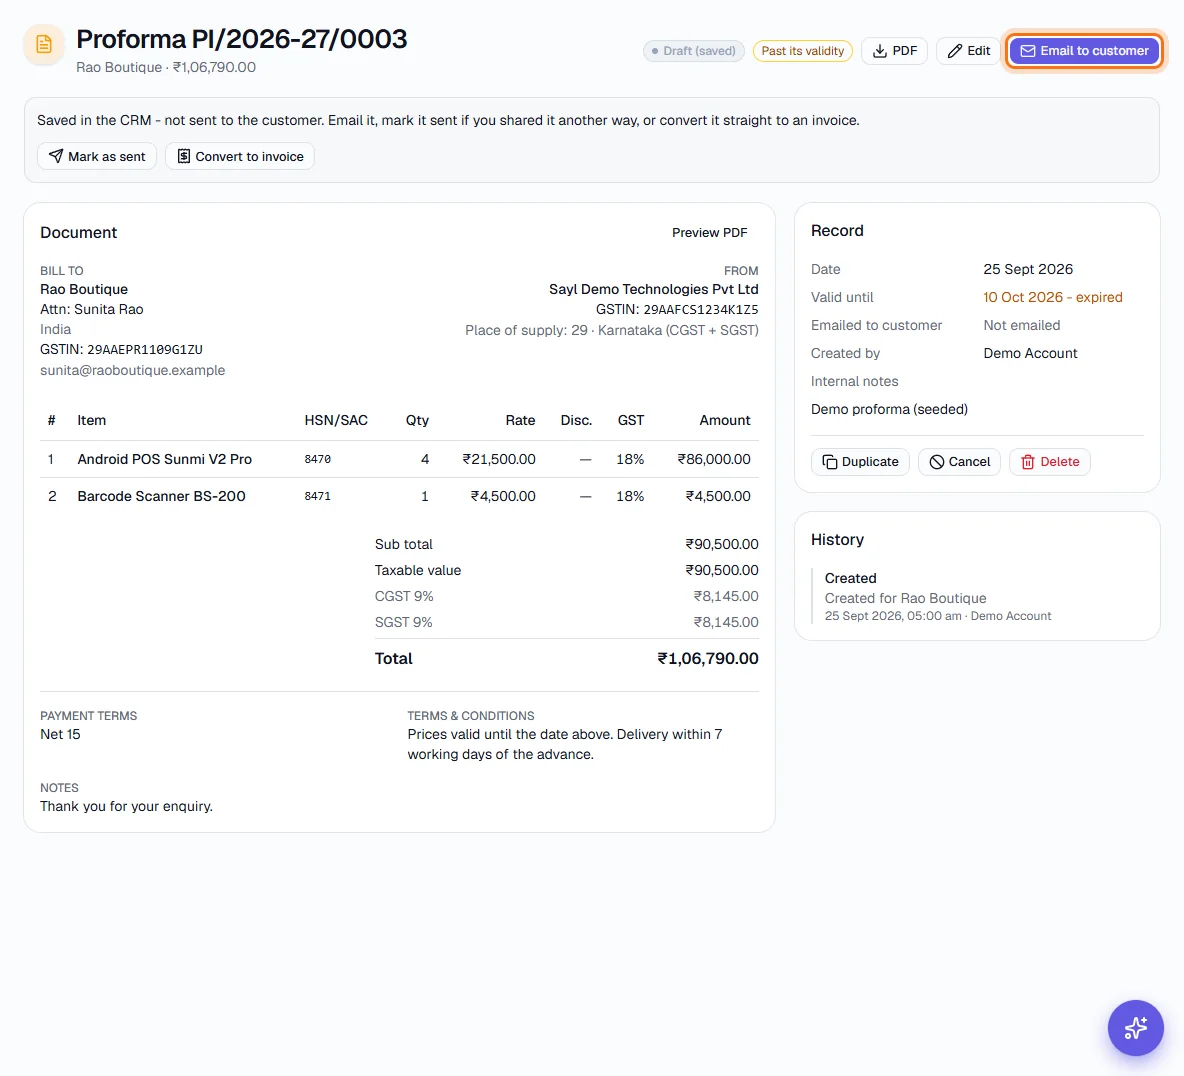Click the Thank you for your enquiry note
Image resolution: width=1184 pixels, height=1076 pixels.
point(126,806)
